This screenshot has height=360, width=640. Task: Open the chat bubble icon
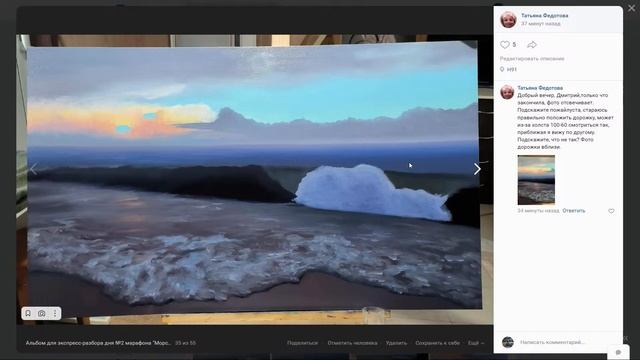click(618, 352)
